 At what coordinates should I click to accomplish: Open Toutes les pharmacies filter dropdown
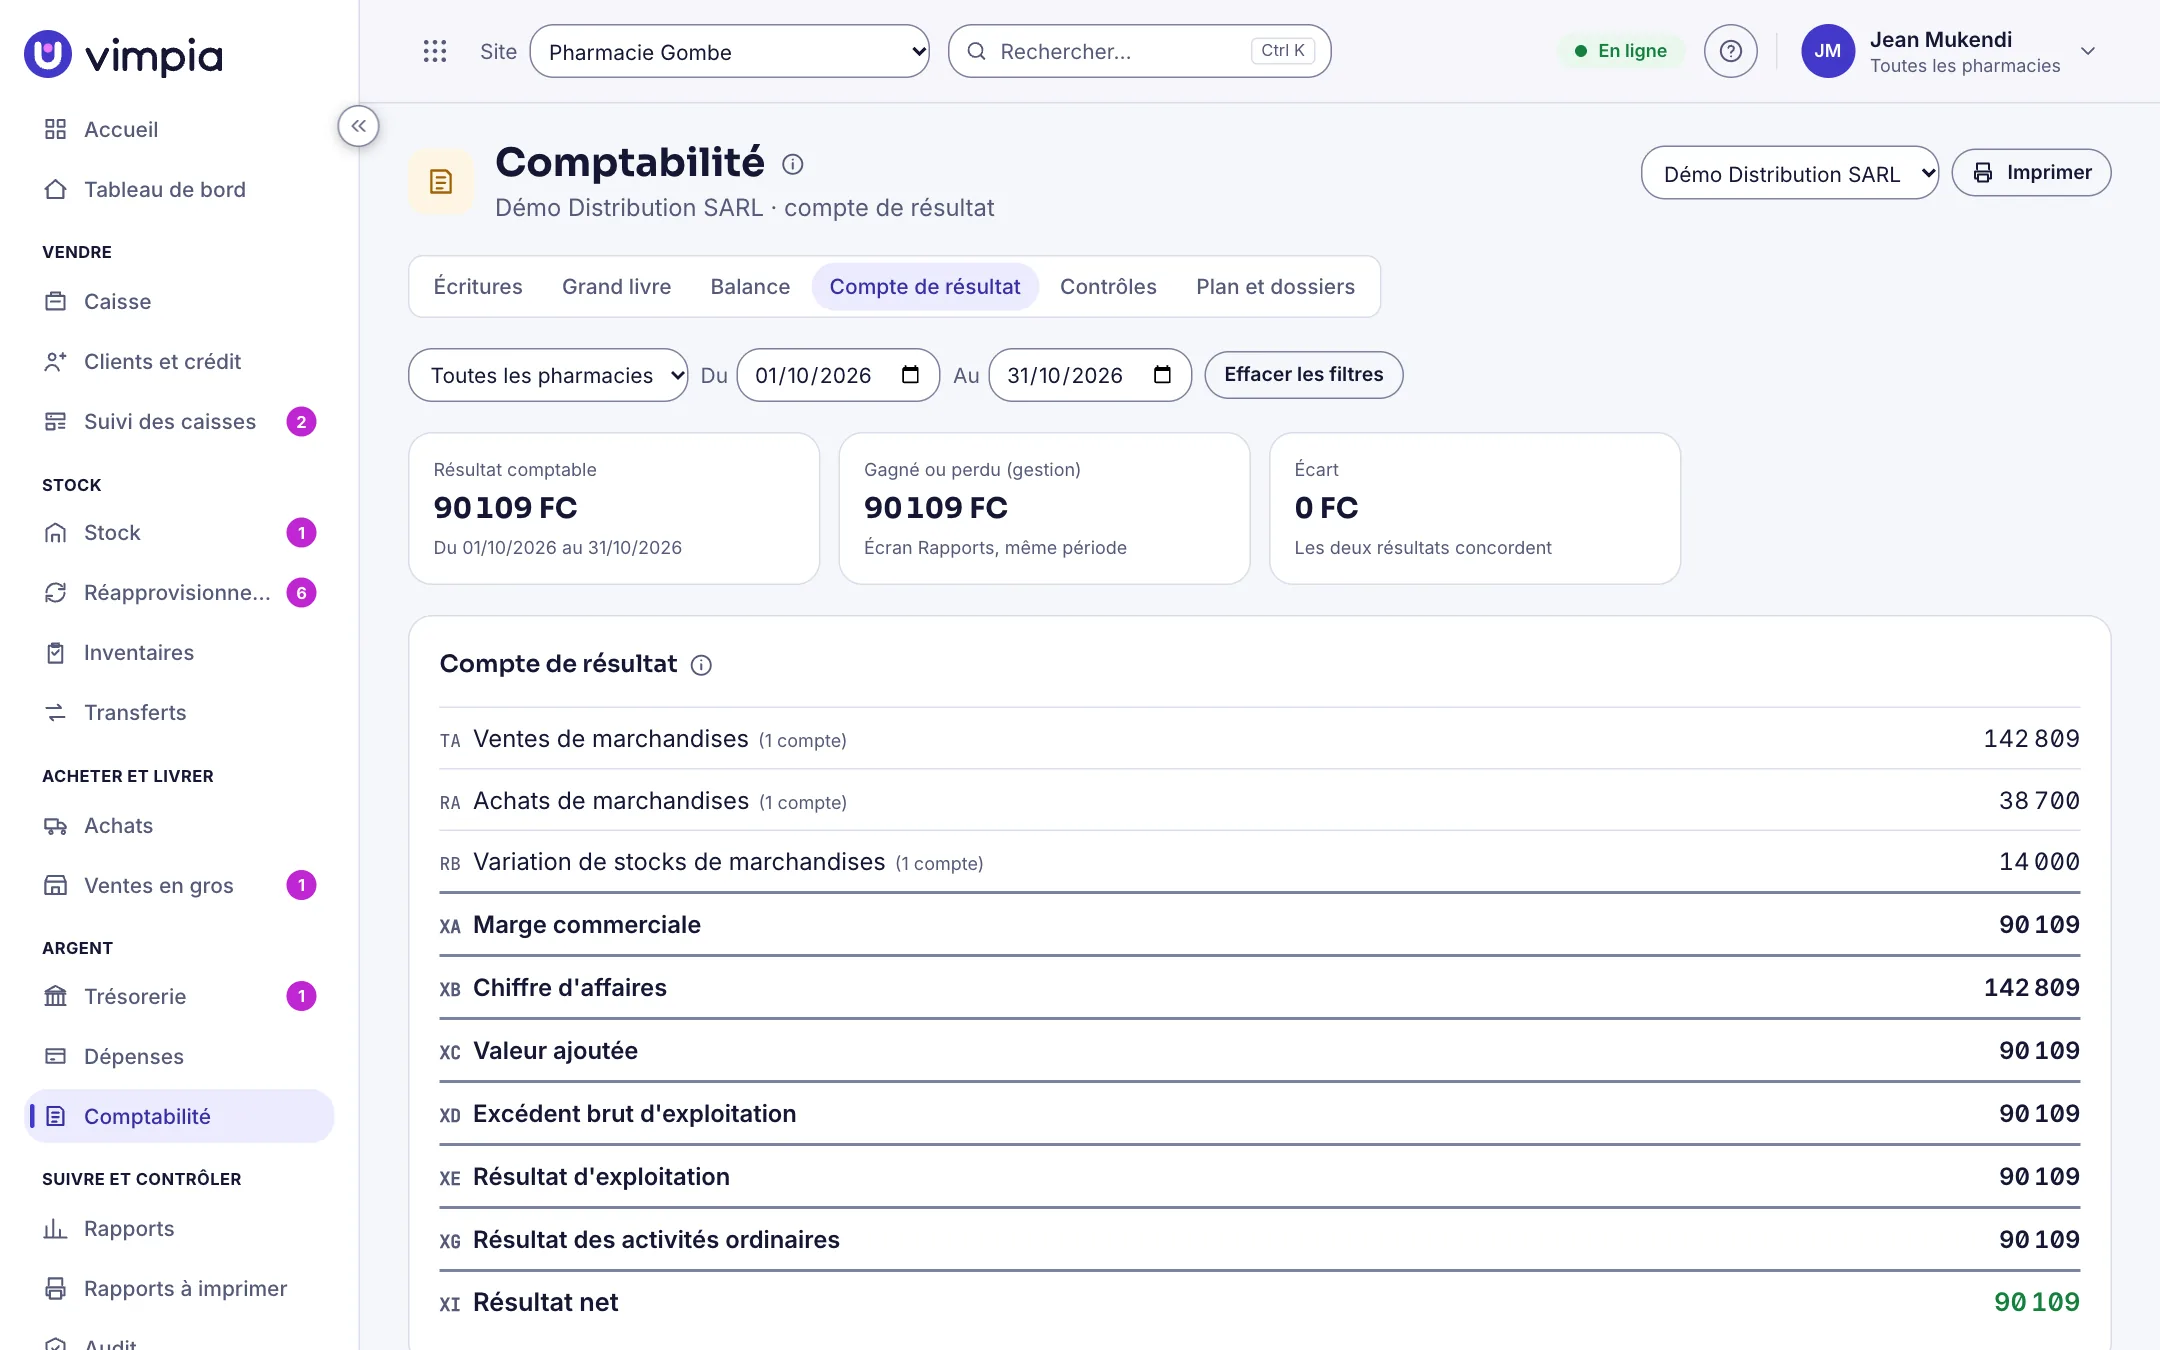tap(548, 375)
